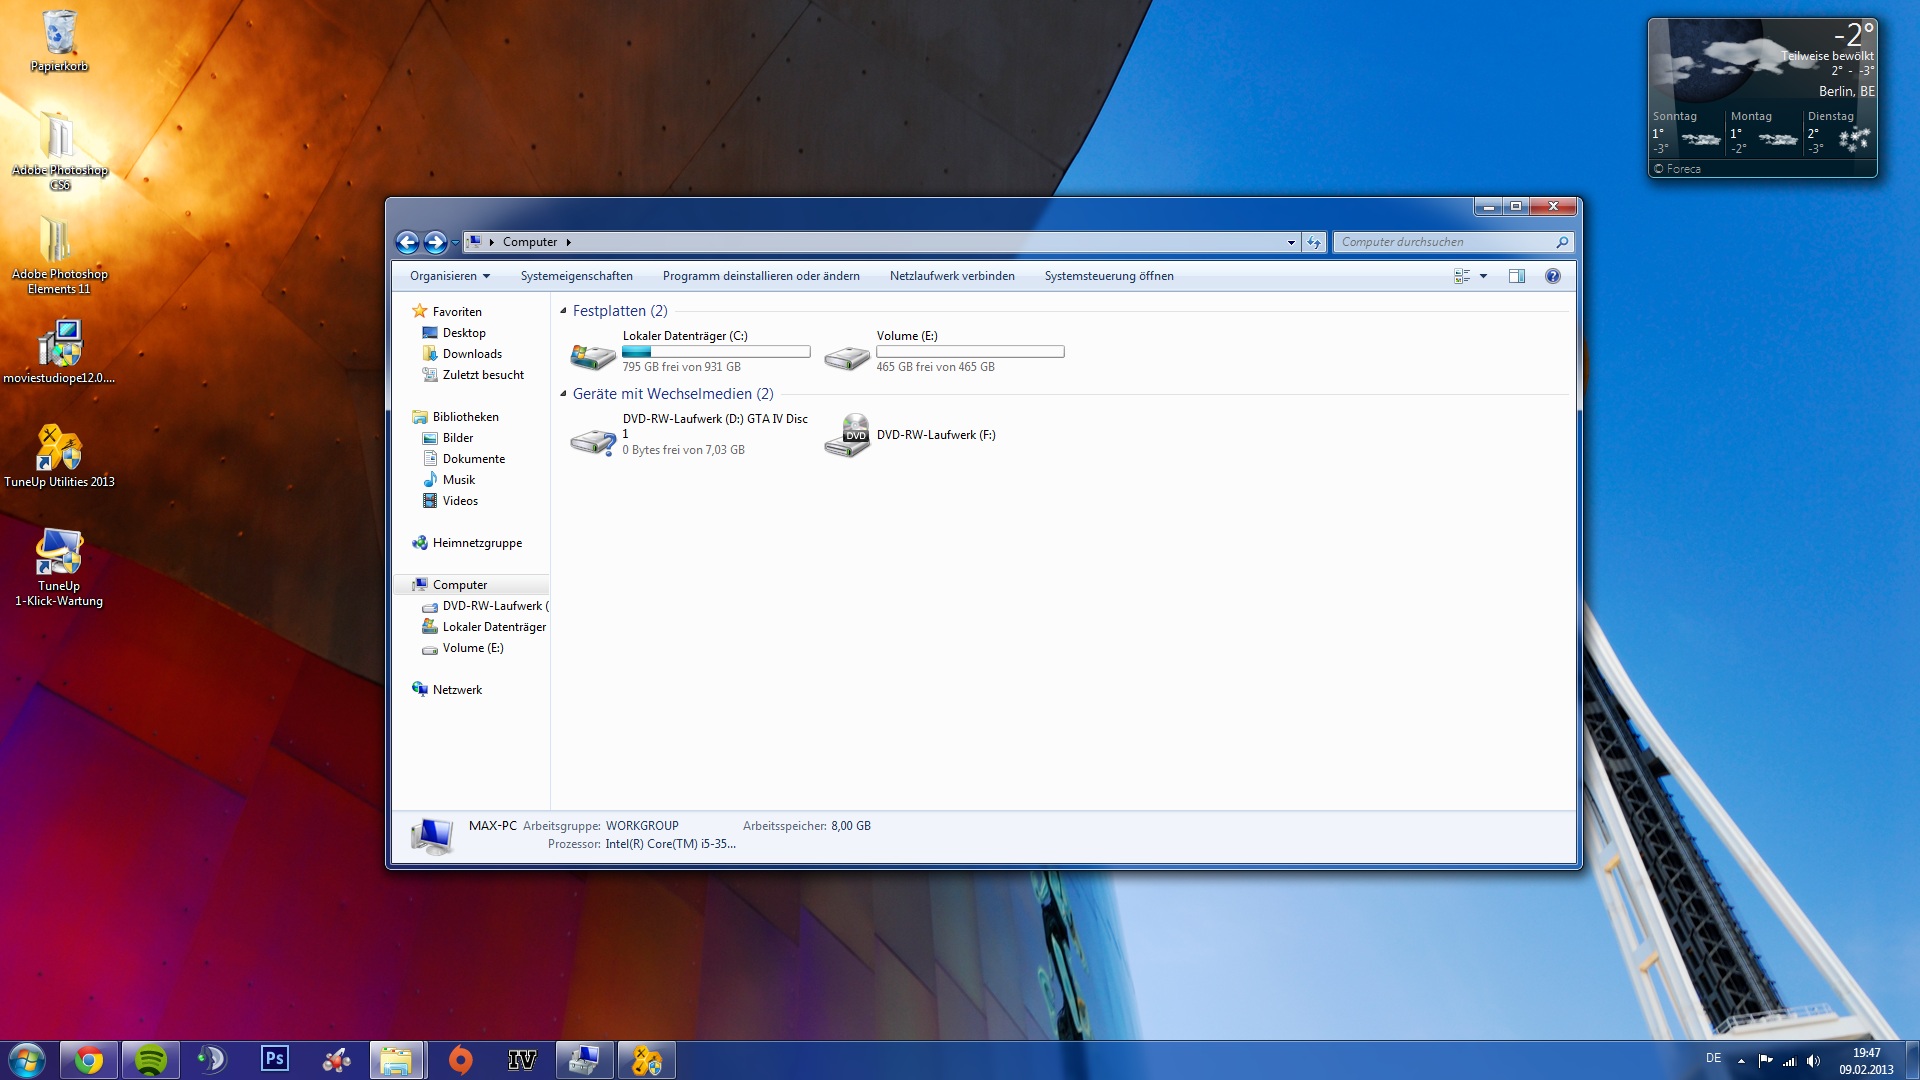Select Downloads in Favoriten sidebar
The width and height of the screenshot is (1920, 1080).
click(472, 354)
